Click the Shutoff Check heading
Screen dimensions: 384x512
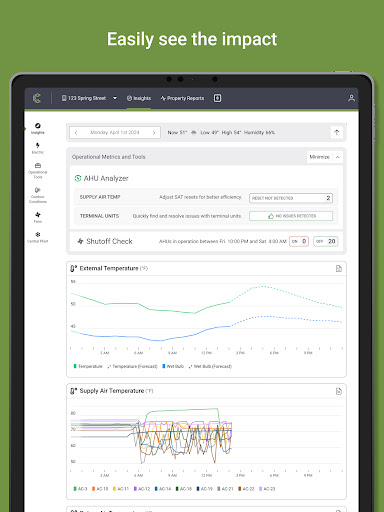pyautogui.click(x=109, y=241)
